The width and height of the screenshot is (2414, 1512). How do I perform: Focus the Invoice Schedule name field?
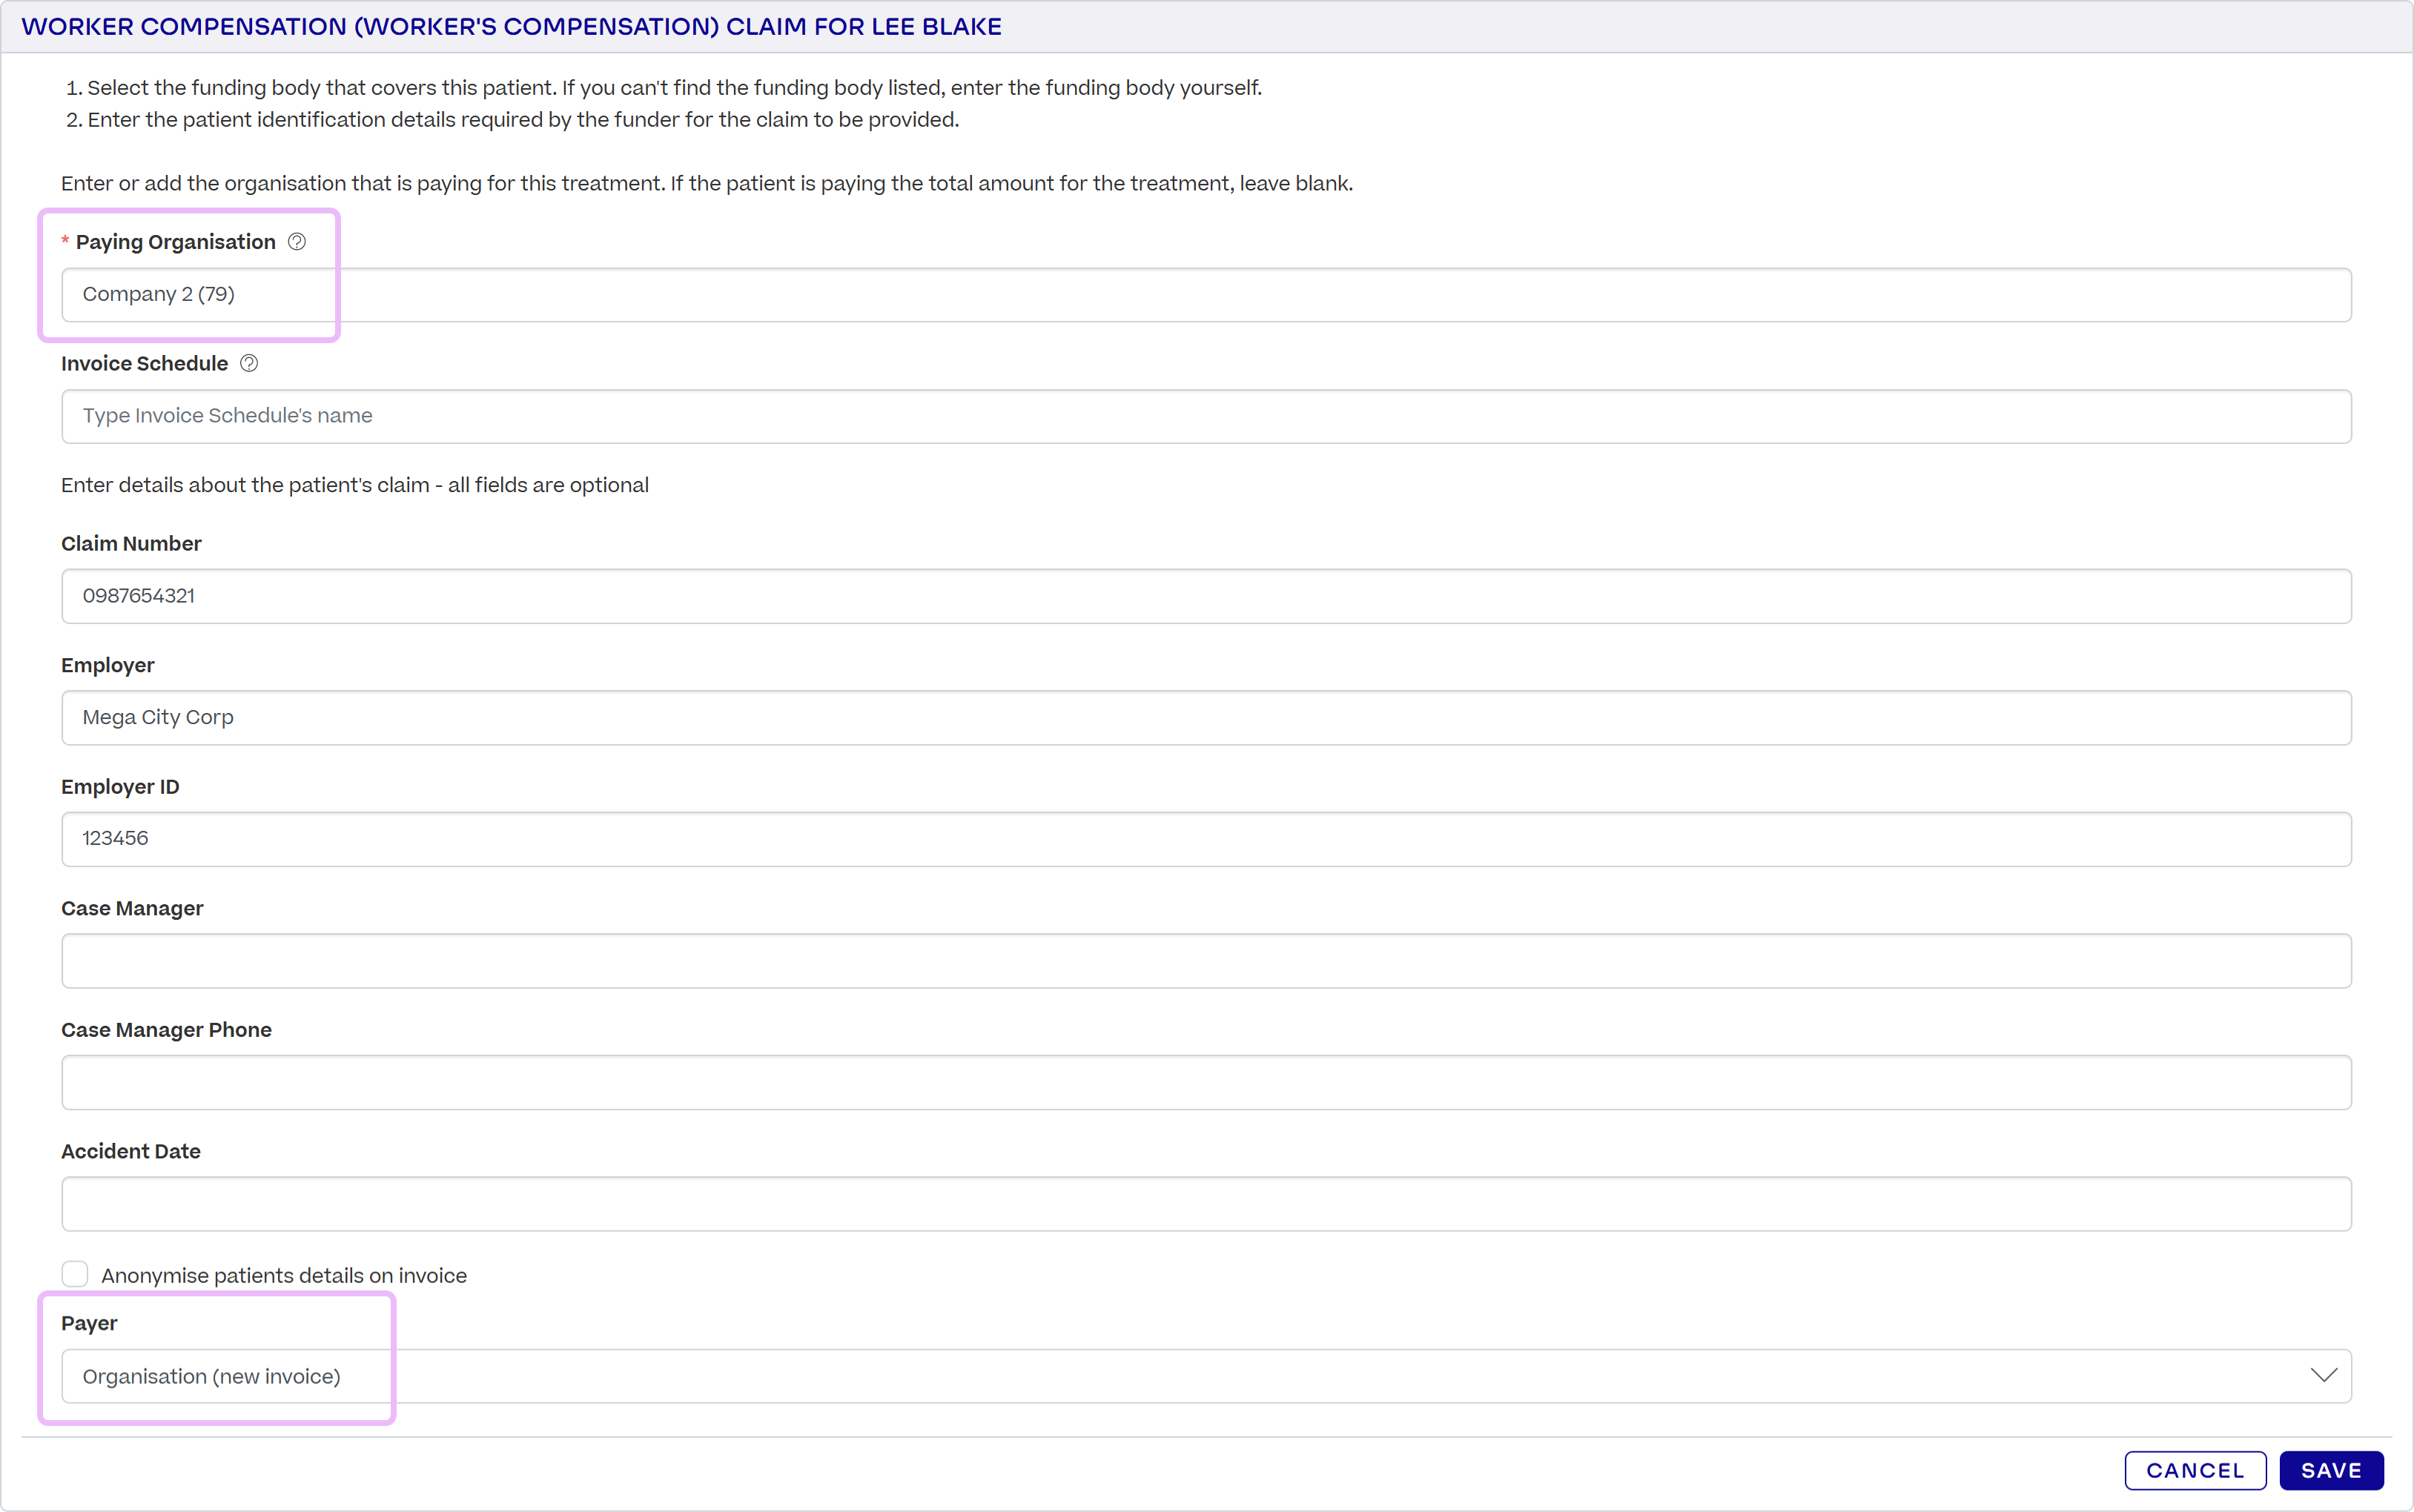point(1206,416)
